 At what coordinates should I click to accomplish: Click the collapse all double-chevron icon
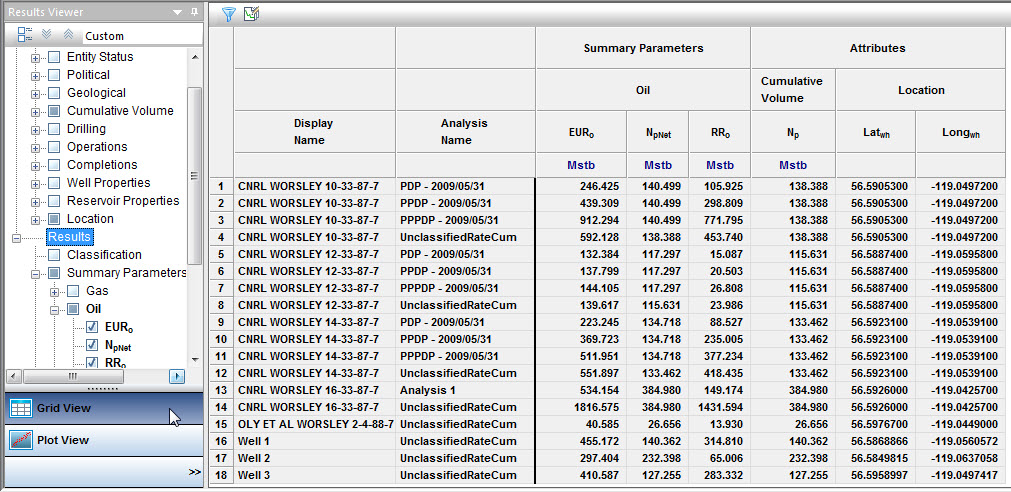coord(65,35)
